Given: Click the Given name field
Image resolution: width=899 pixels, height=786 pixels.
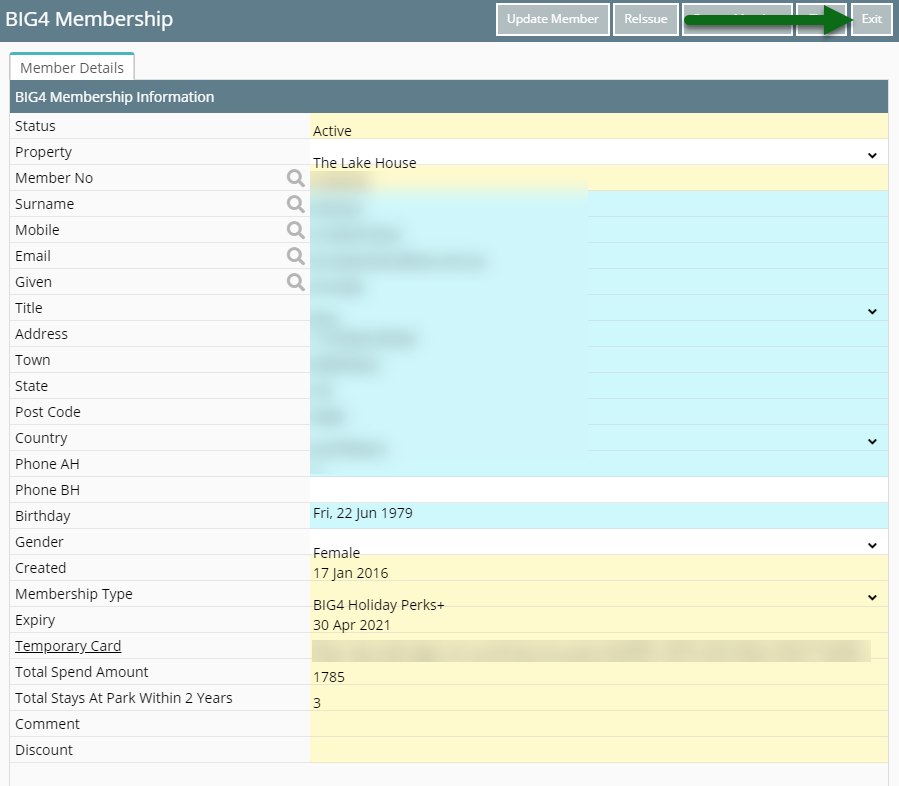Looking at the screenshot, I should point(599,281).
